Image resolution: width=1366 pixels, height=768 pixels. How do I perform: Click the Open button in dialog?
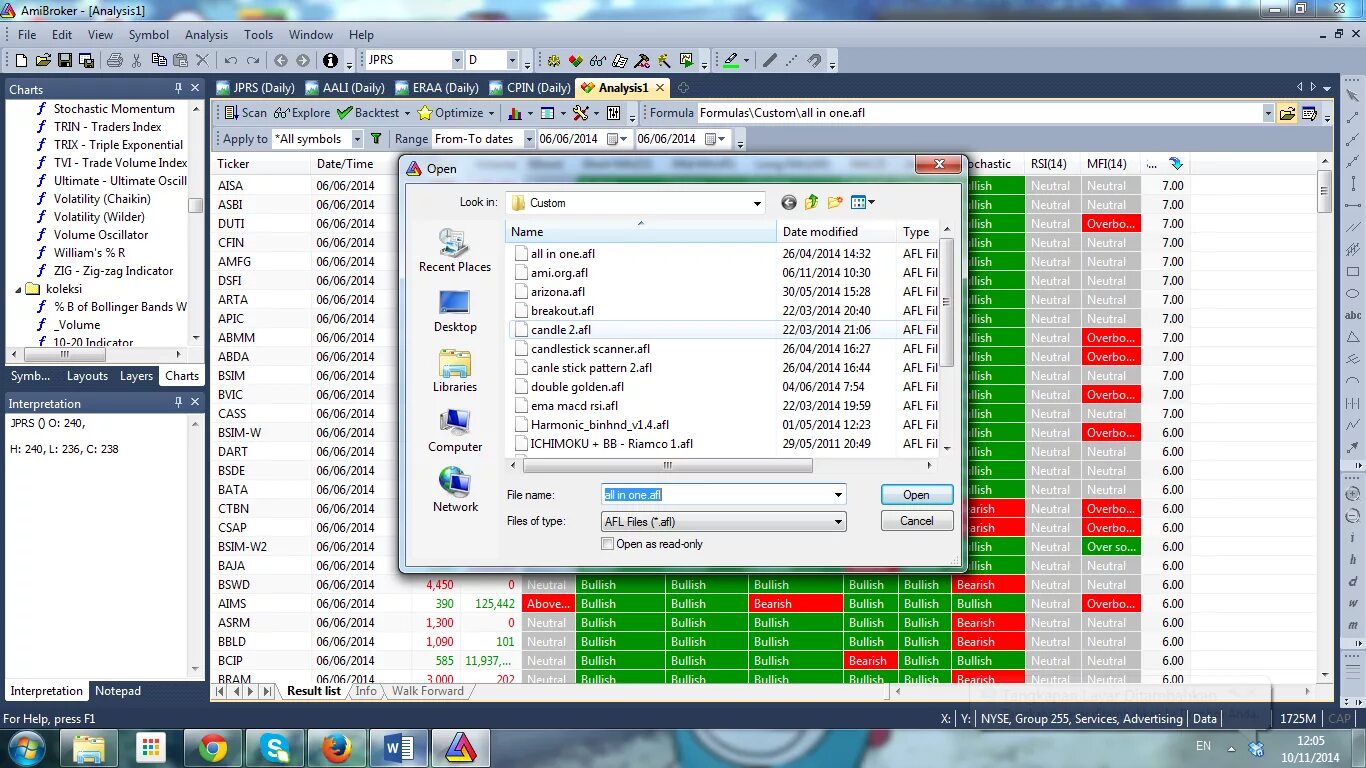pos(916,495)
